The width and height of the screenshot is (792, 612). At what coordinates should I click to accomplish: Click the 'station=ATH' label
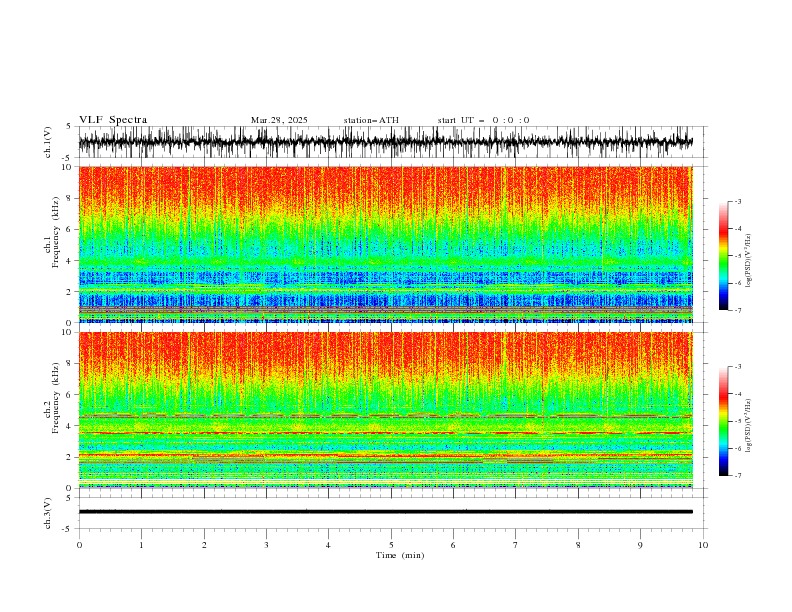point(371,120)
